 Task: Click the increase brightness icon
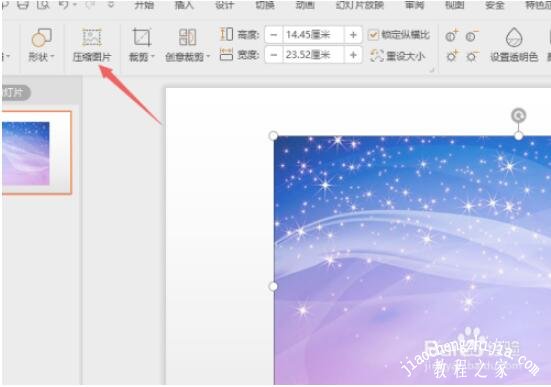pos(452,57)
